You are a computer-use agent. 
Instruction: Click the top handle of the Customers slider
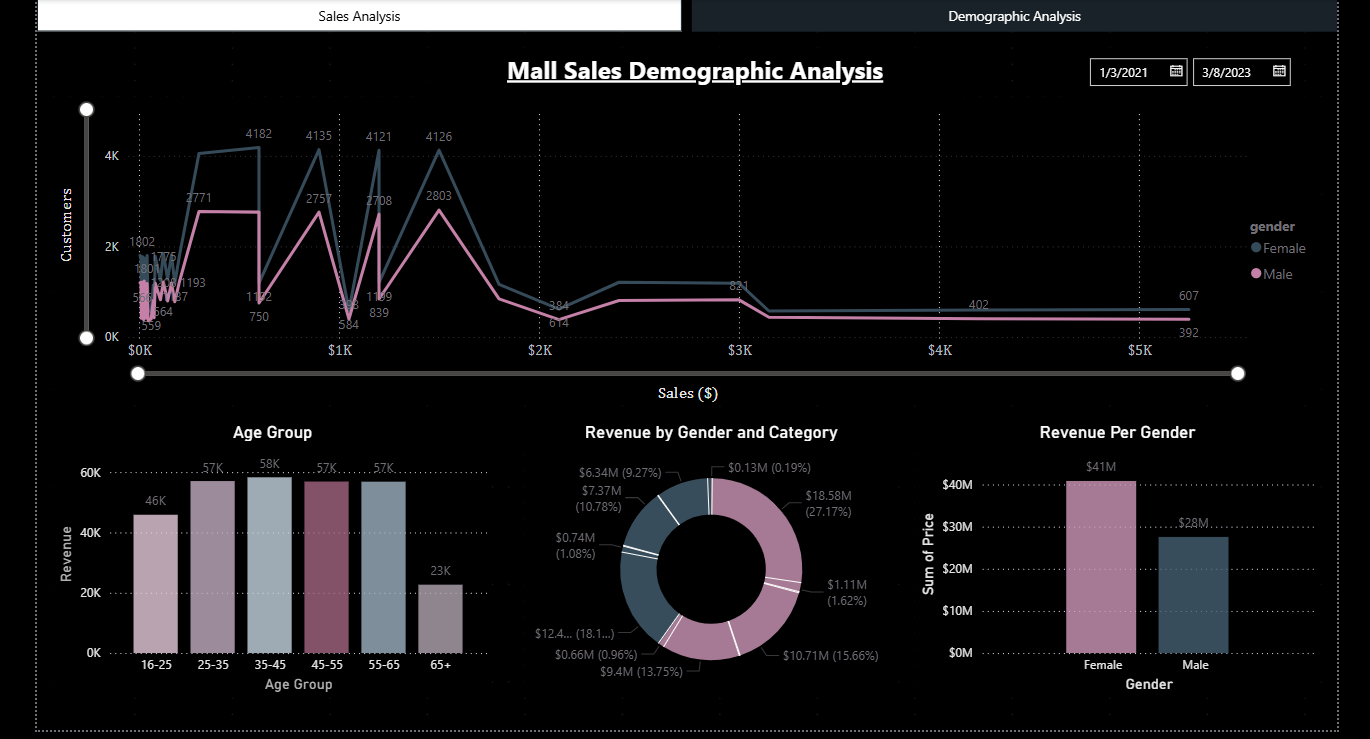click(x=87, y=109)
